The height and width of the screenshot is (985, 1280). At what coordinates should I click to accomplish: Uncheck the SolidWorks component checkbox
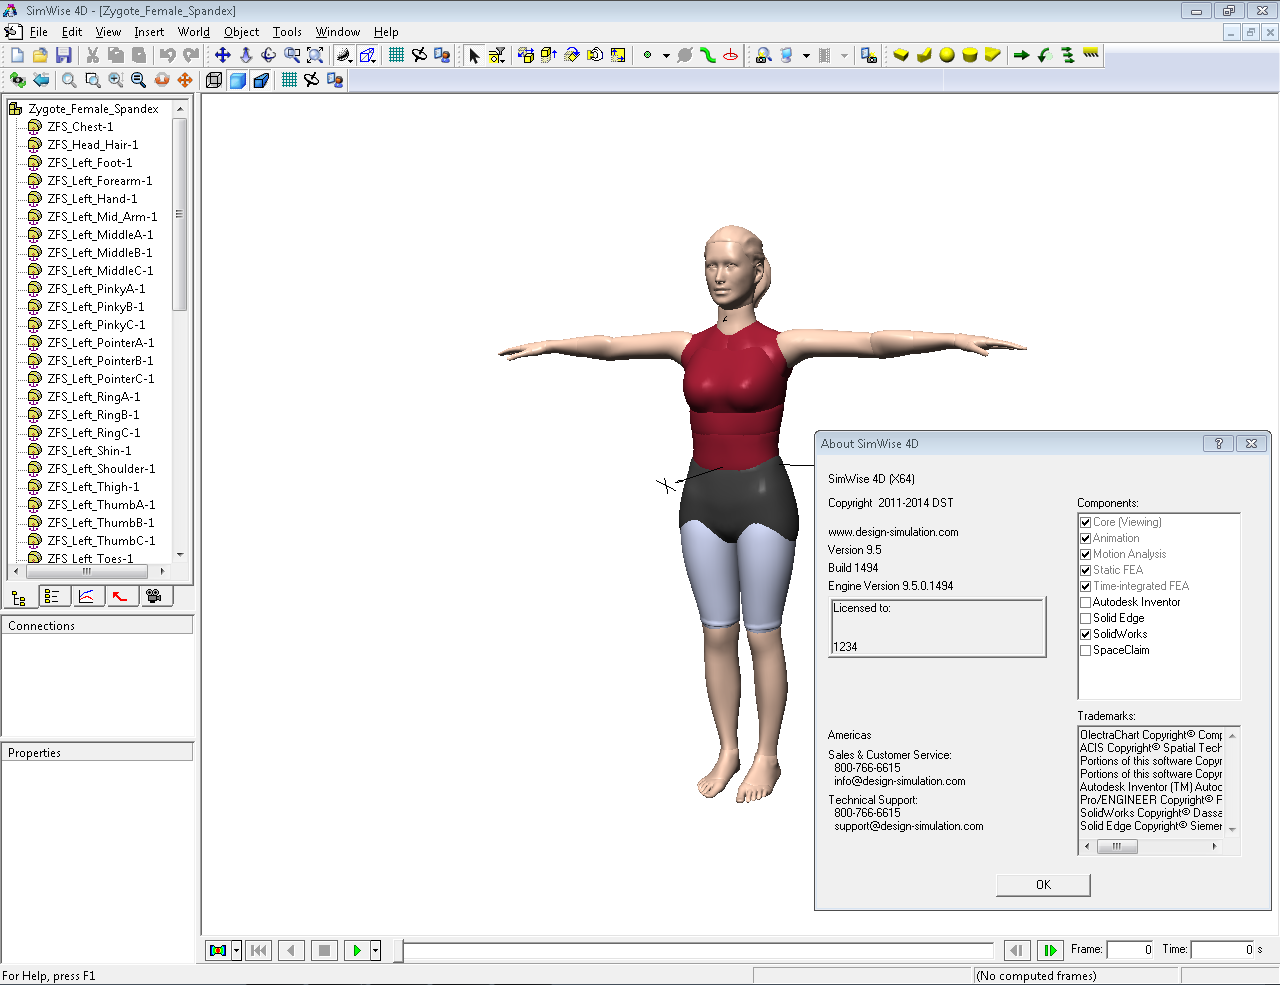point(1085,634)
